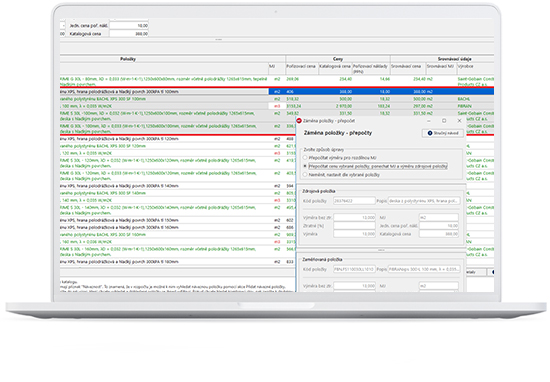The image size is (550, 382).
Task: Sort by table 'Katalogová cena' column header
Action: [x=335, y=68]
